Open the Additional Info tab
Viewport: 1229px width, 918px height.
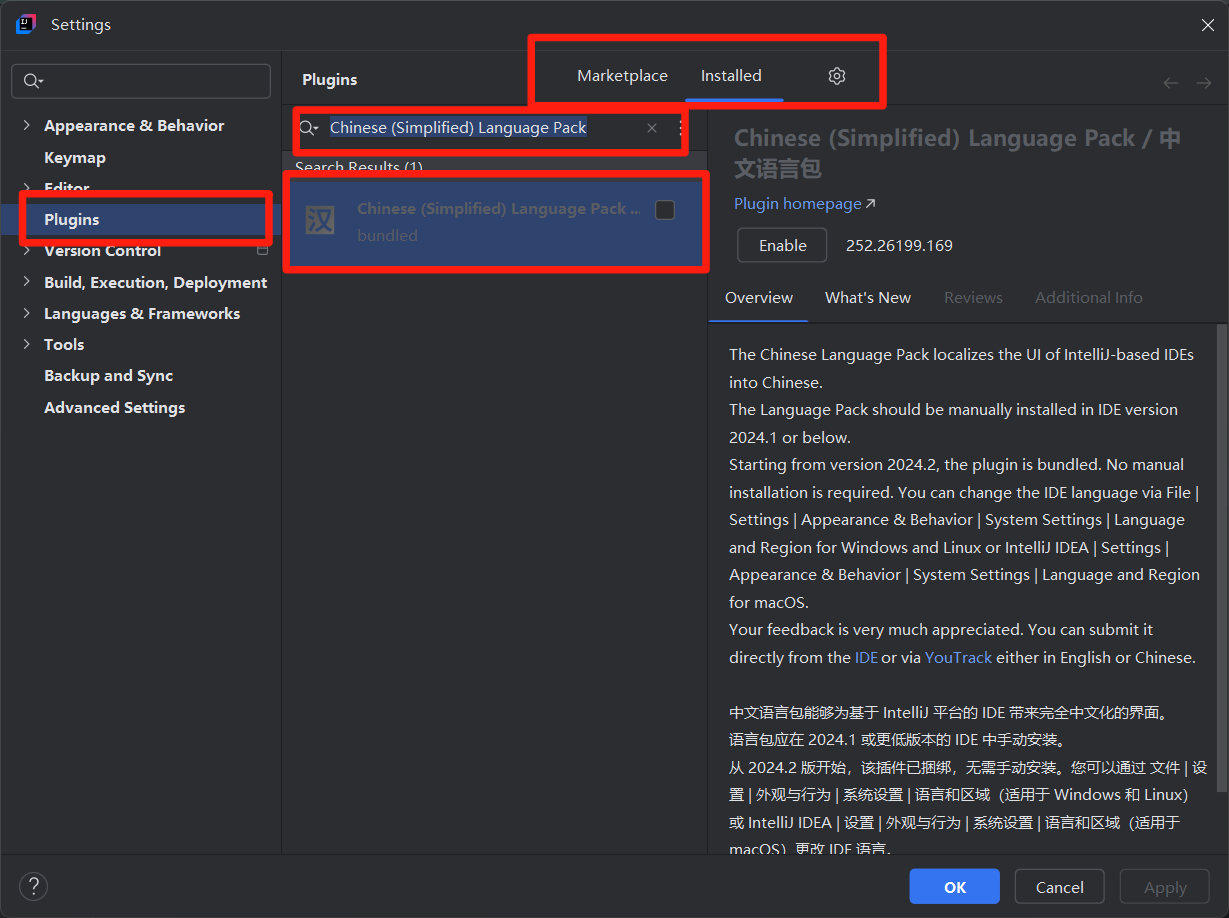(1089, 298)
